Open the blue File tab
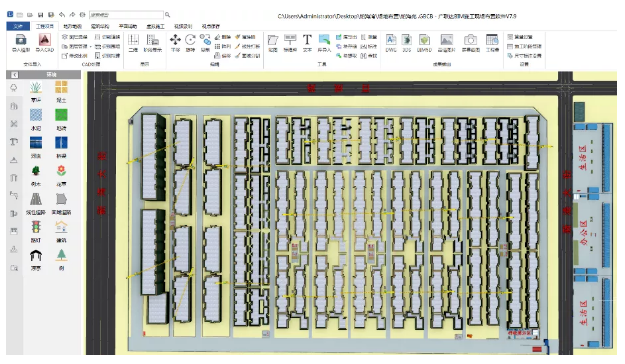The height and width of the screenshot is (364, 625). (18, 26)
